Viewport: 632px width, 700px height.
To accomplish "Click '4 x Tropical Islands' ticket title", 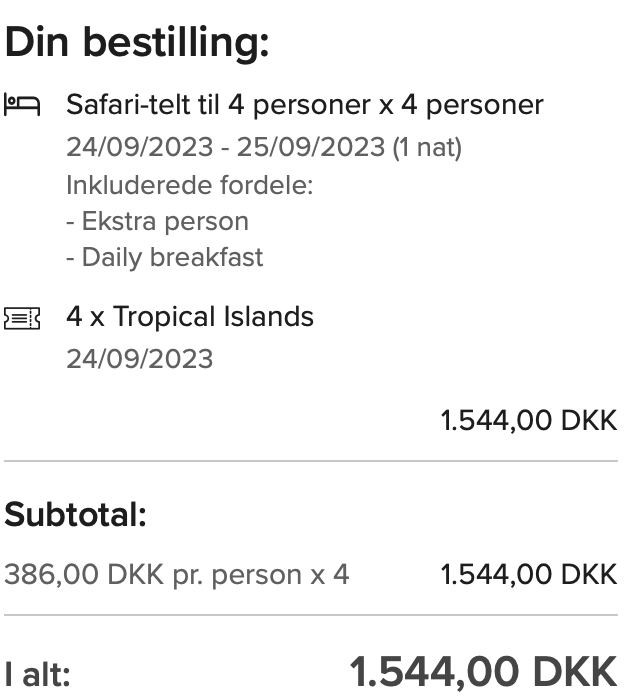I will point(190,317).
